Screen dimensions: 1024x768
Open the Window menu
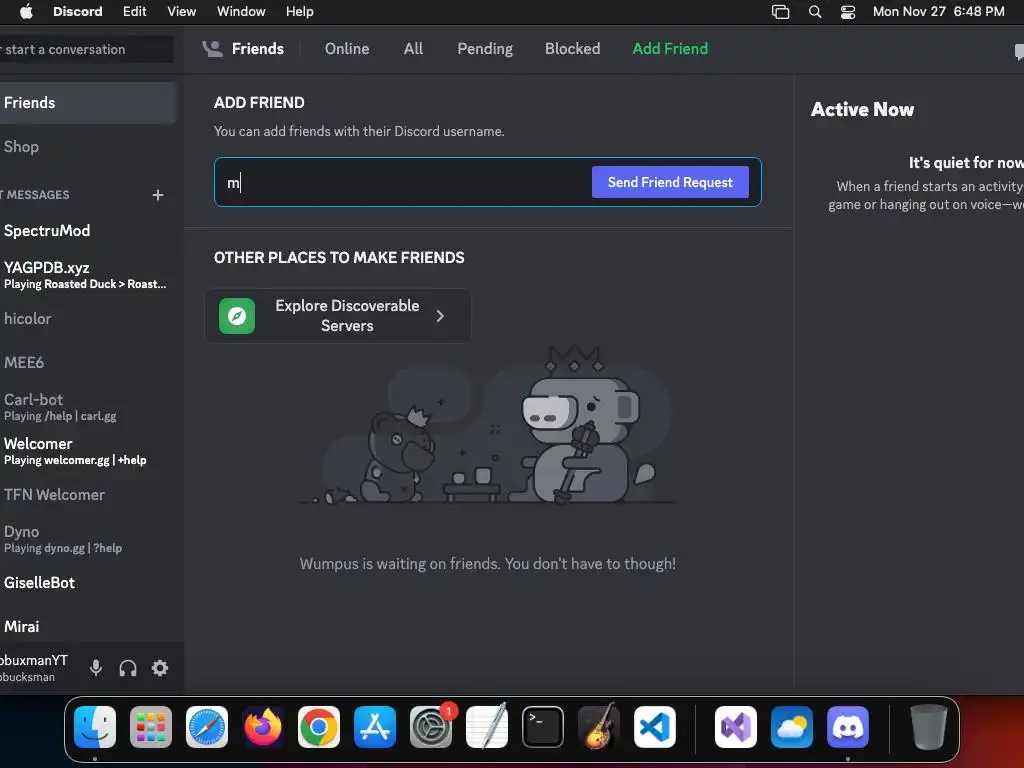point(241,12)
